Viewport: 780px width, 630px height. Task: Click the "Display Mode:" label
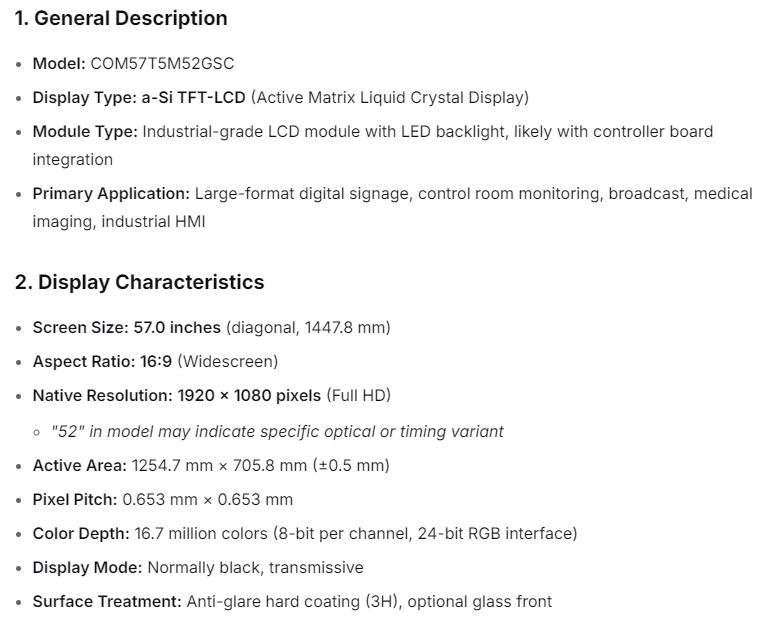pyautogui.click(x=87, y=567)
